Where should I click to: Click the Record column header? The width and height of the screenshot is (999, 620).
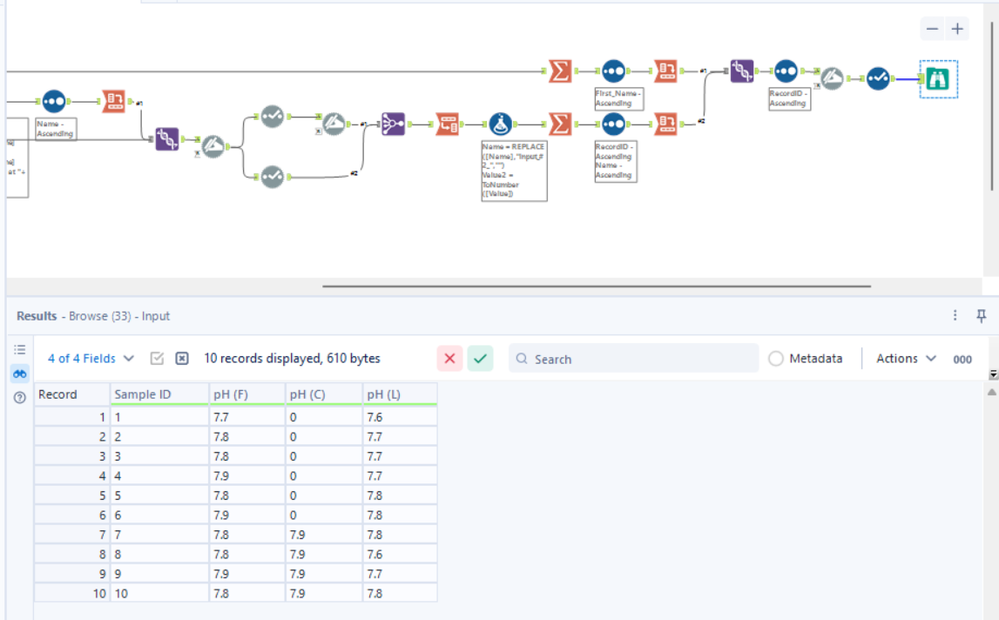pyautogui.click(x=72, y=394)
